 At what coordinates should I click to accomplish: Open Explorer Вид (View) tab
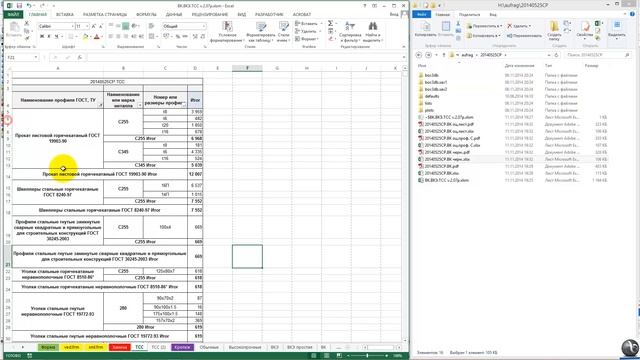pyautogui.click(x=493, y=15)
